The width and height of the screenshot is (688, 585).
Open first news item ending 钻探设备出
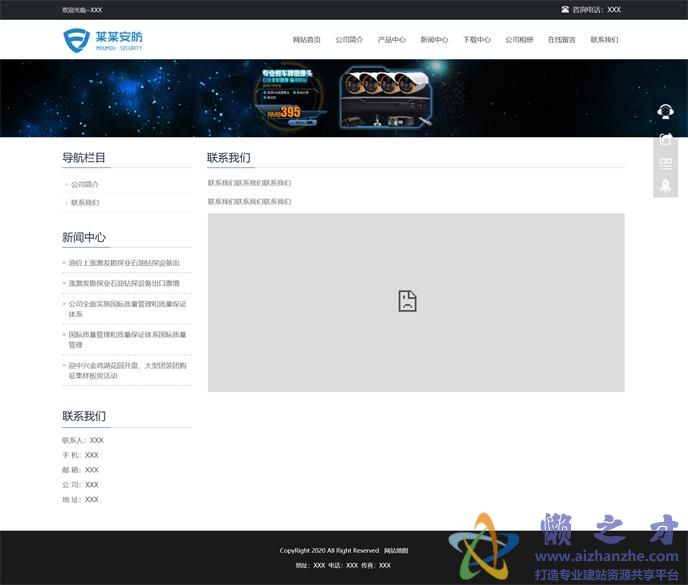[x=124, y=263]
